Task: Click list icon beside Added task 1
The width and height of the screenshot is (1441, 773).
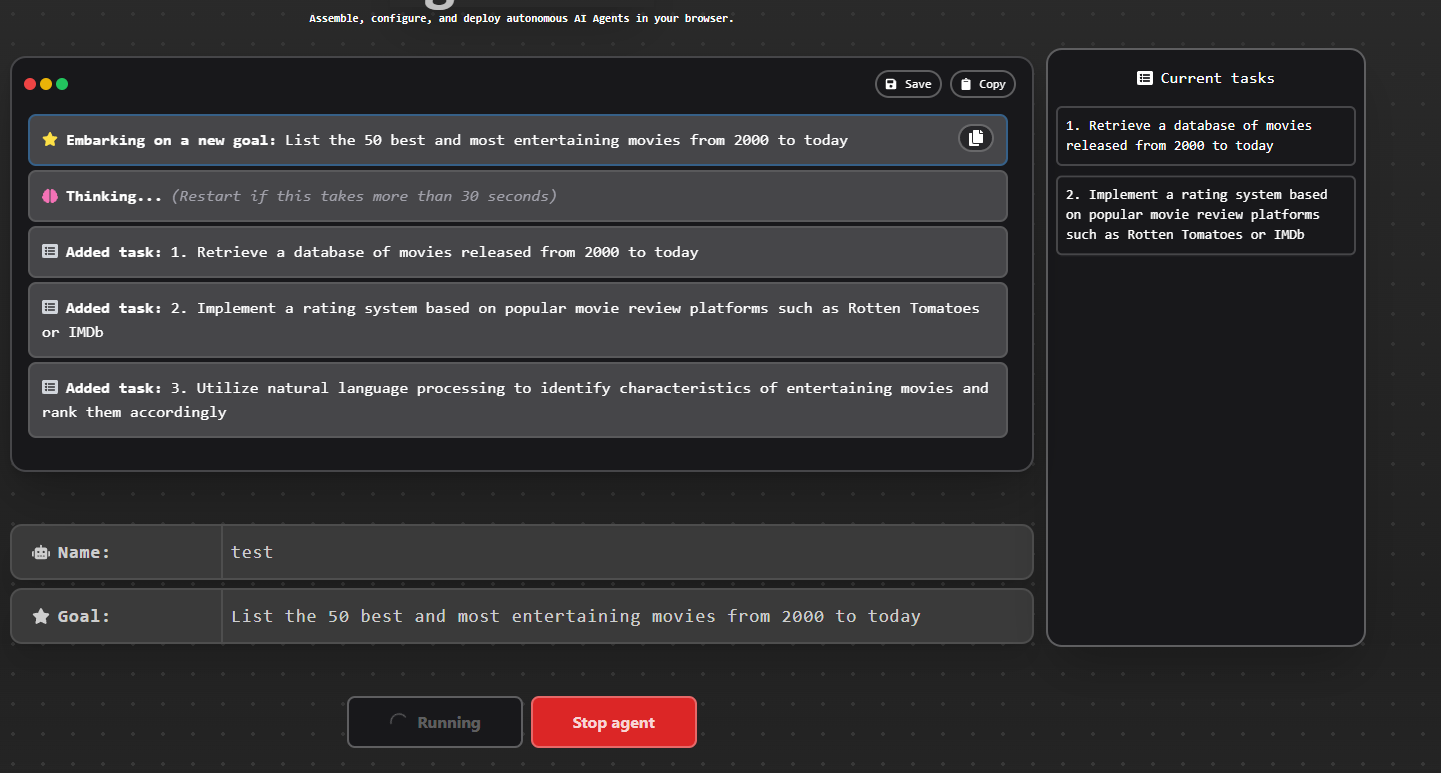Action: pos(50,252)
